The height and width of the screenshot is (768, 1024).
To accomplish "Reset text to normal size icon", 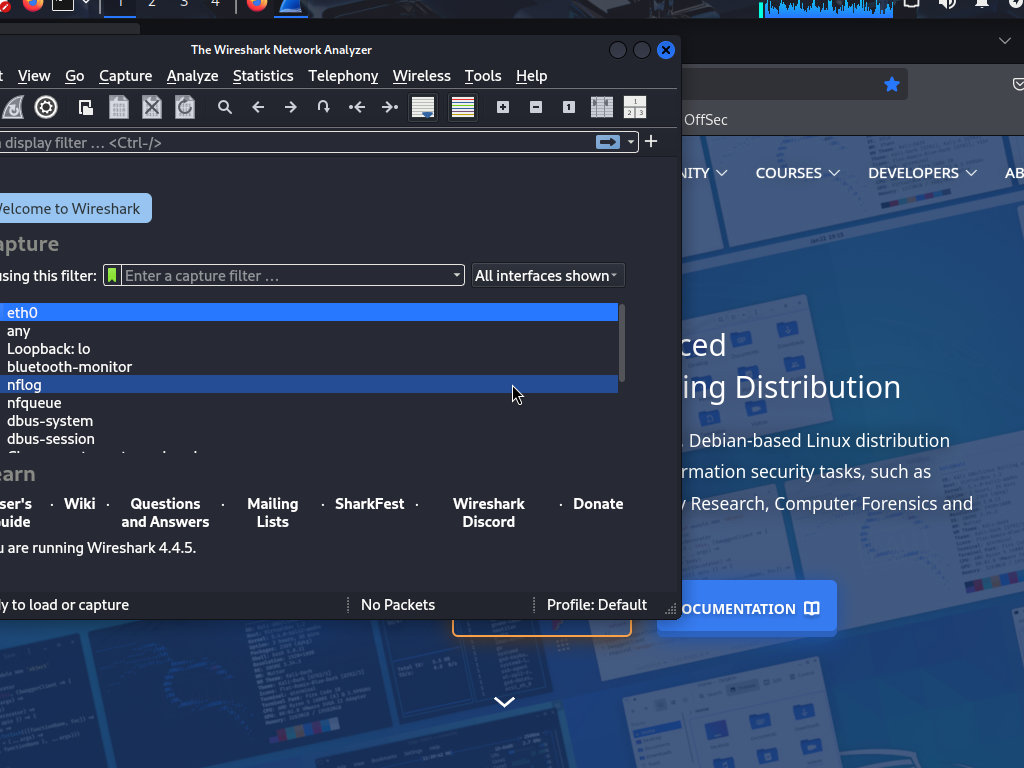I will (x=569, y=108).
